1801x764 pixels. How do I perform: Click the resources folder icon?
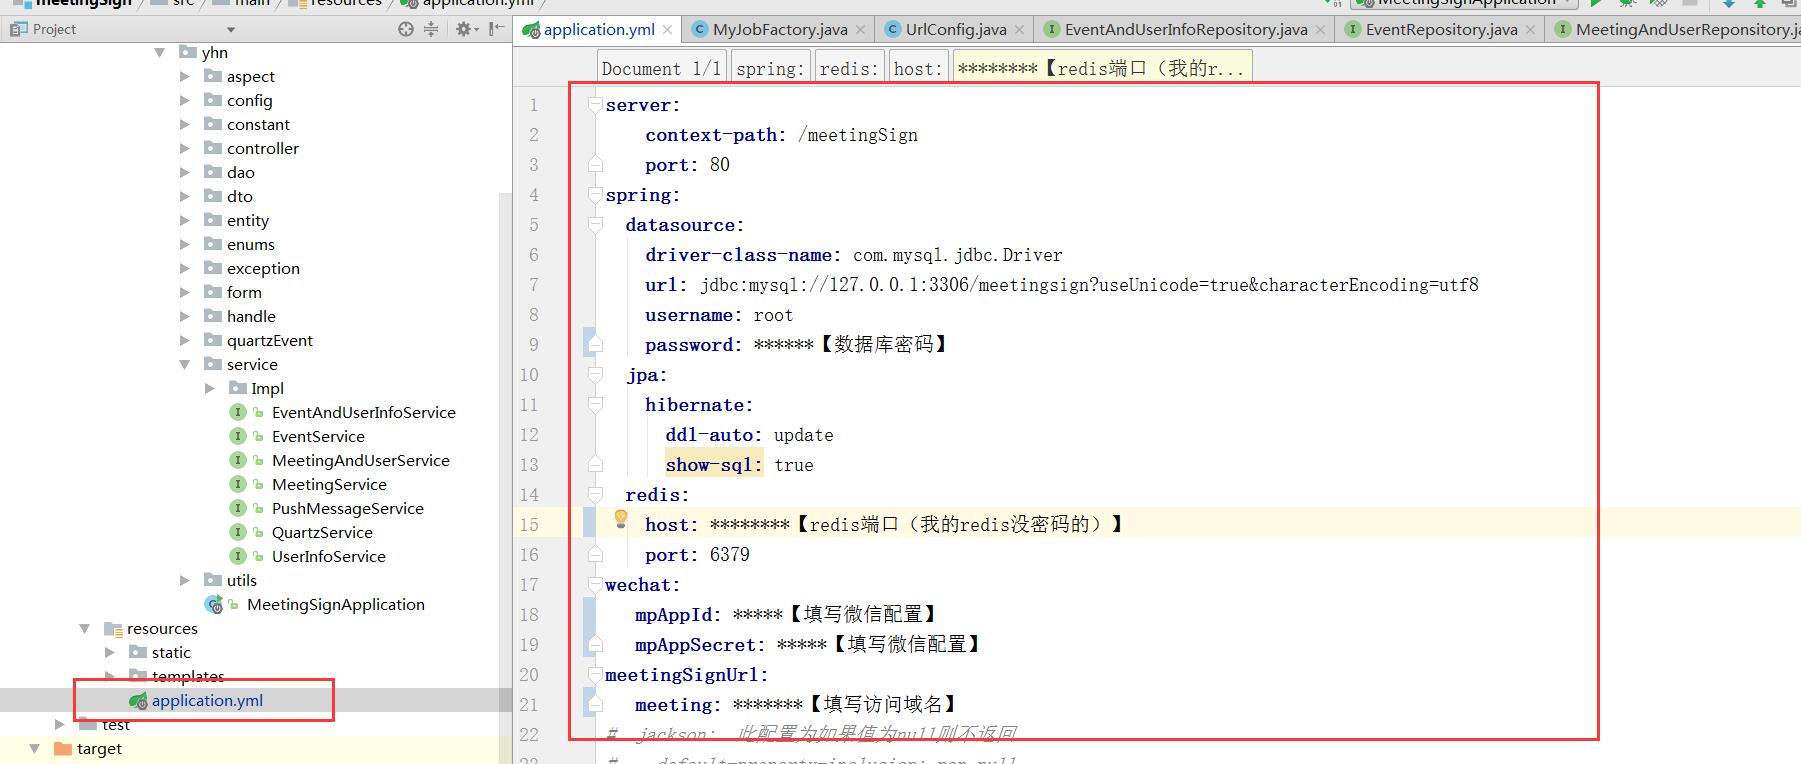tap(113, 628)
